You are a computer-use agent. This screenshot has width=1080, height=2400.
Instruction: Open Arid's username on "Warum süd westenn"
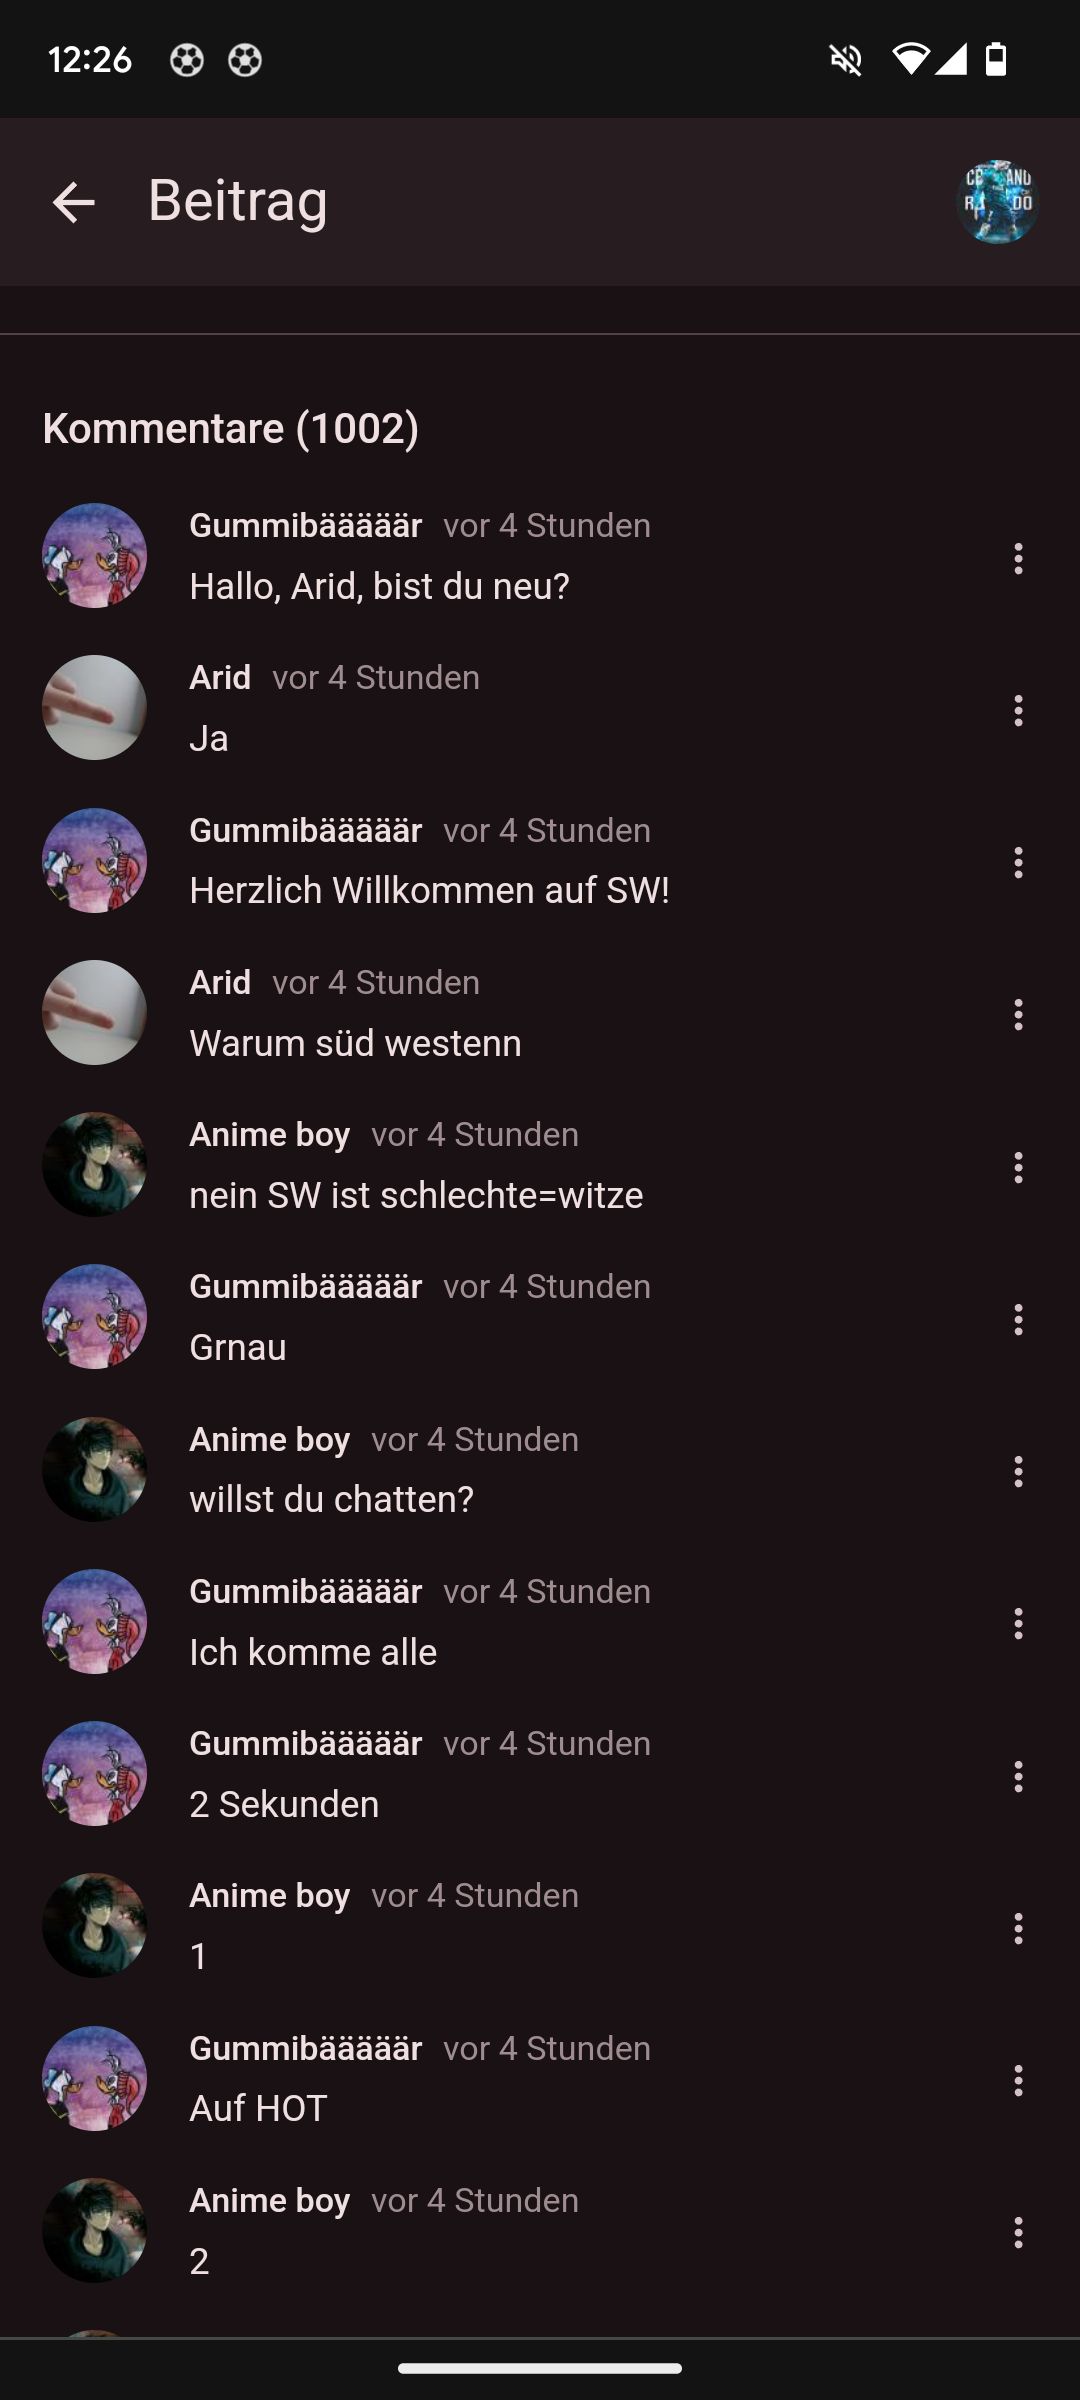coord(220,982)
